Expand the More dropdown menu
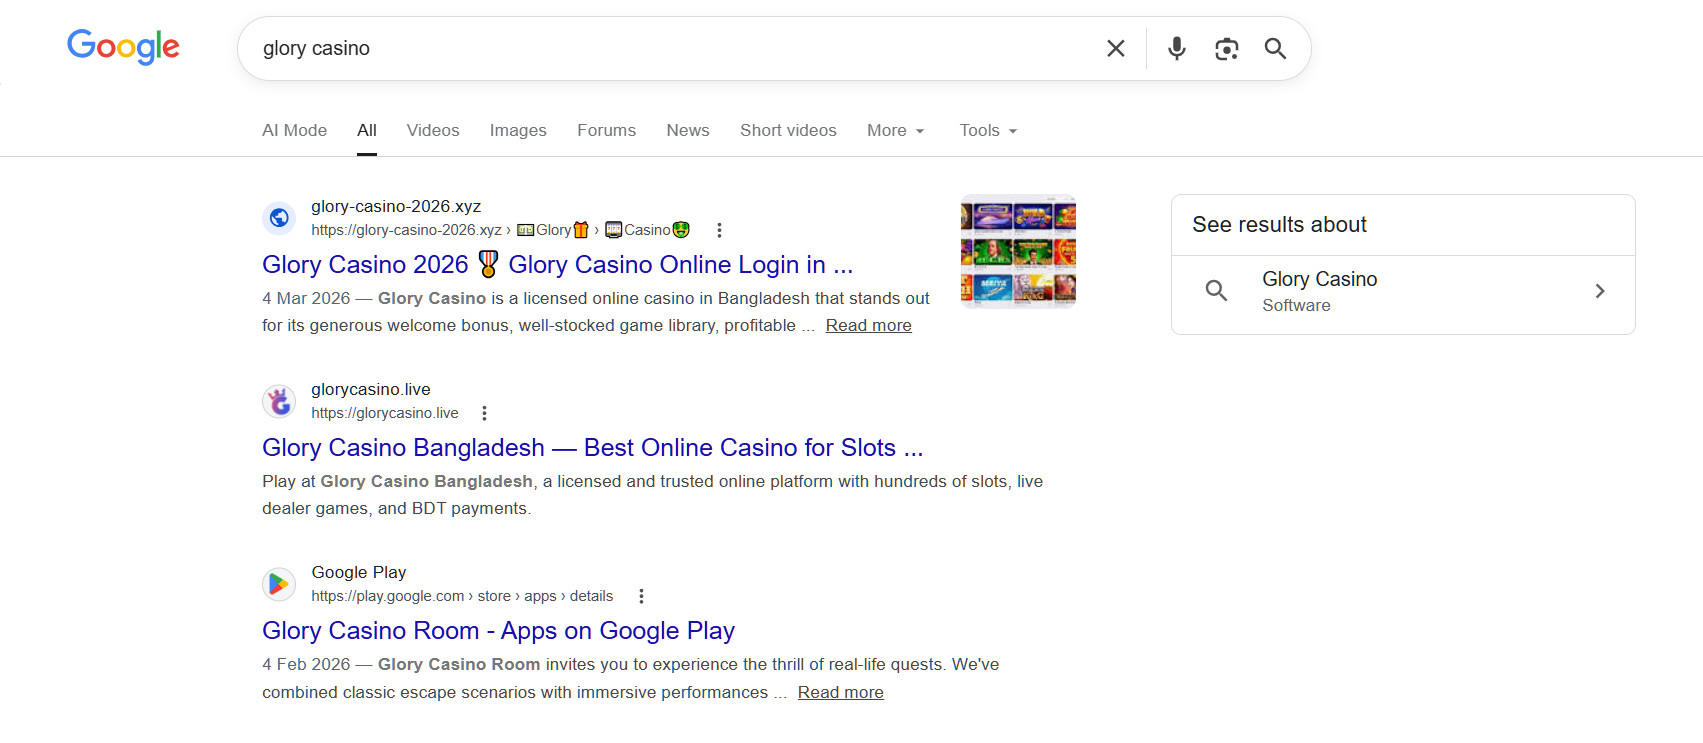Image resolution: width=1703 pixels, height=743 pixels. (x=896, y=130)
